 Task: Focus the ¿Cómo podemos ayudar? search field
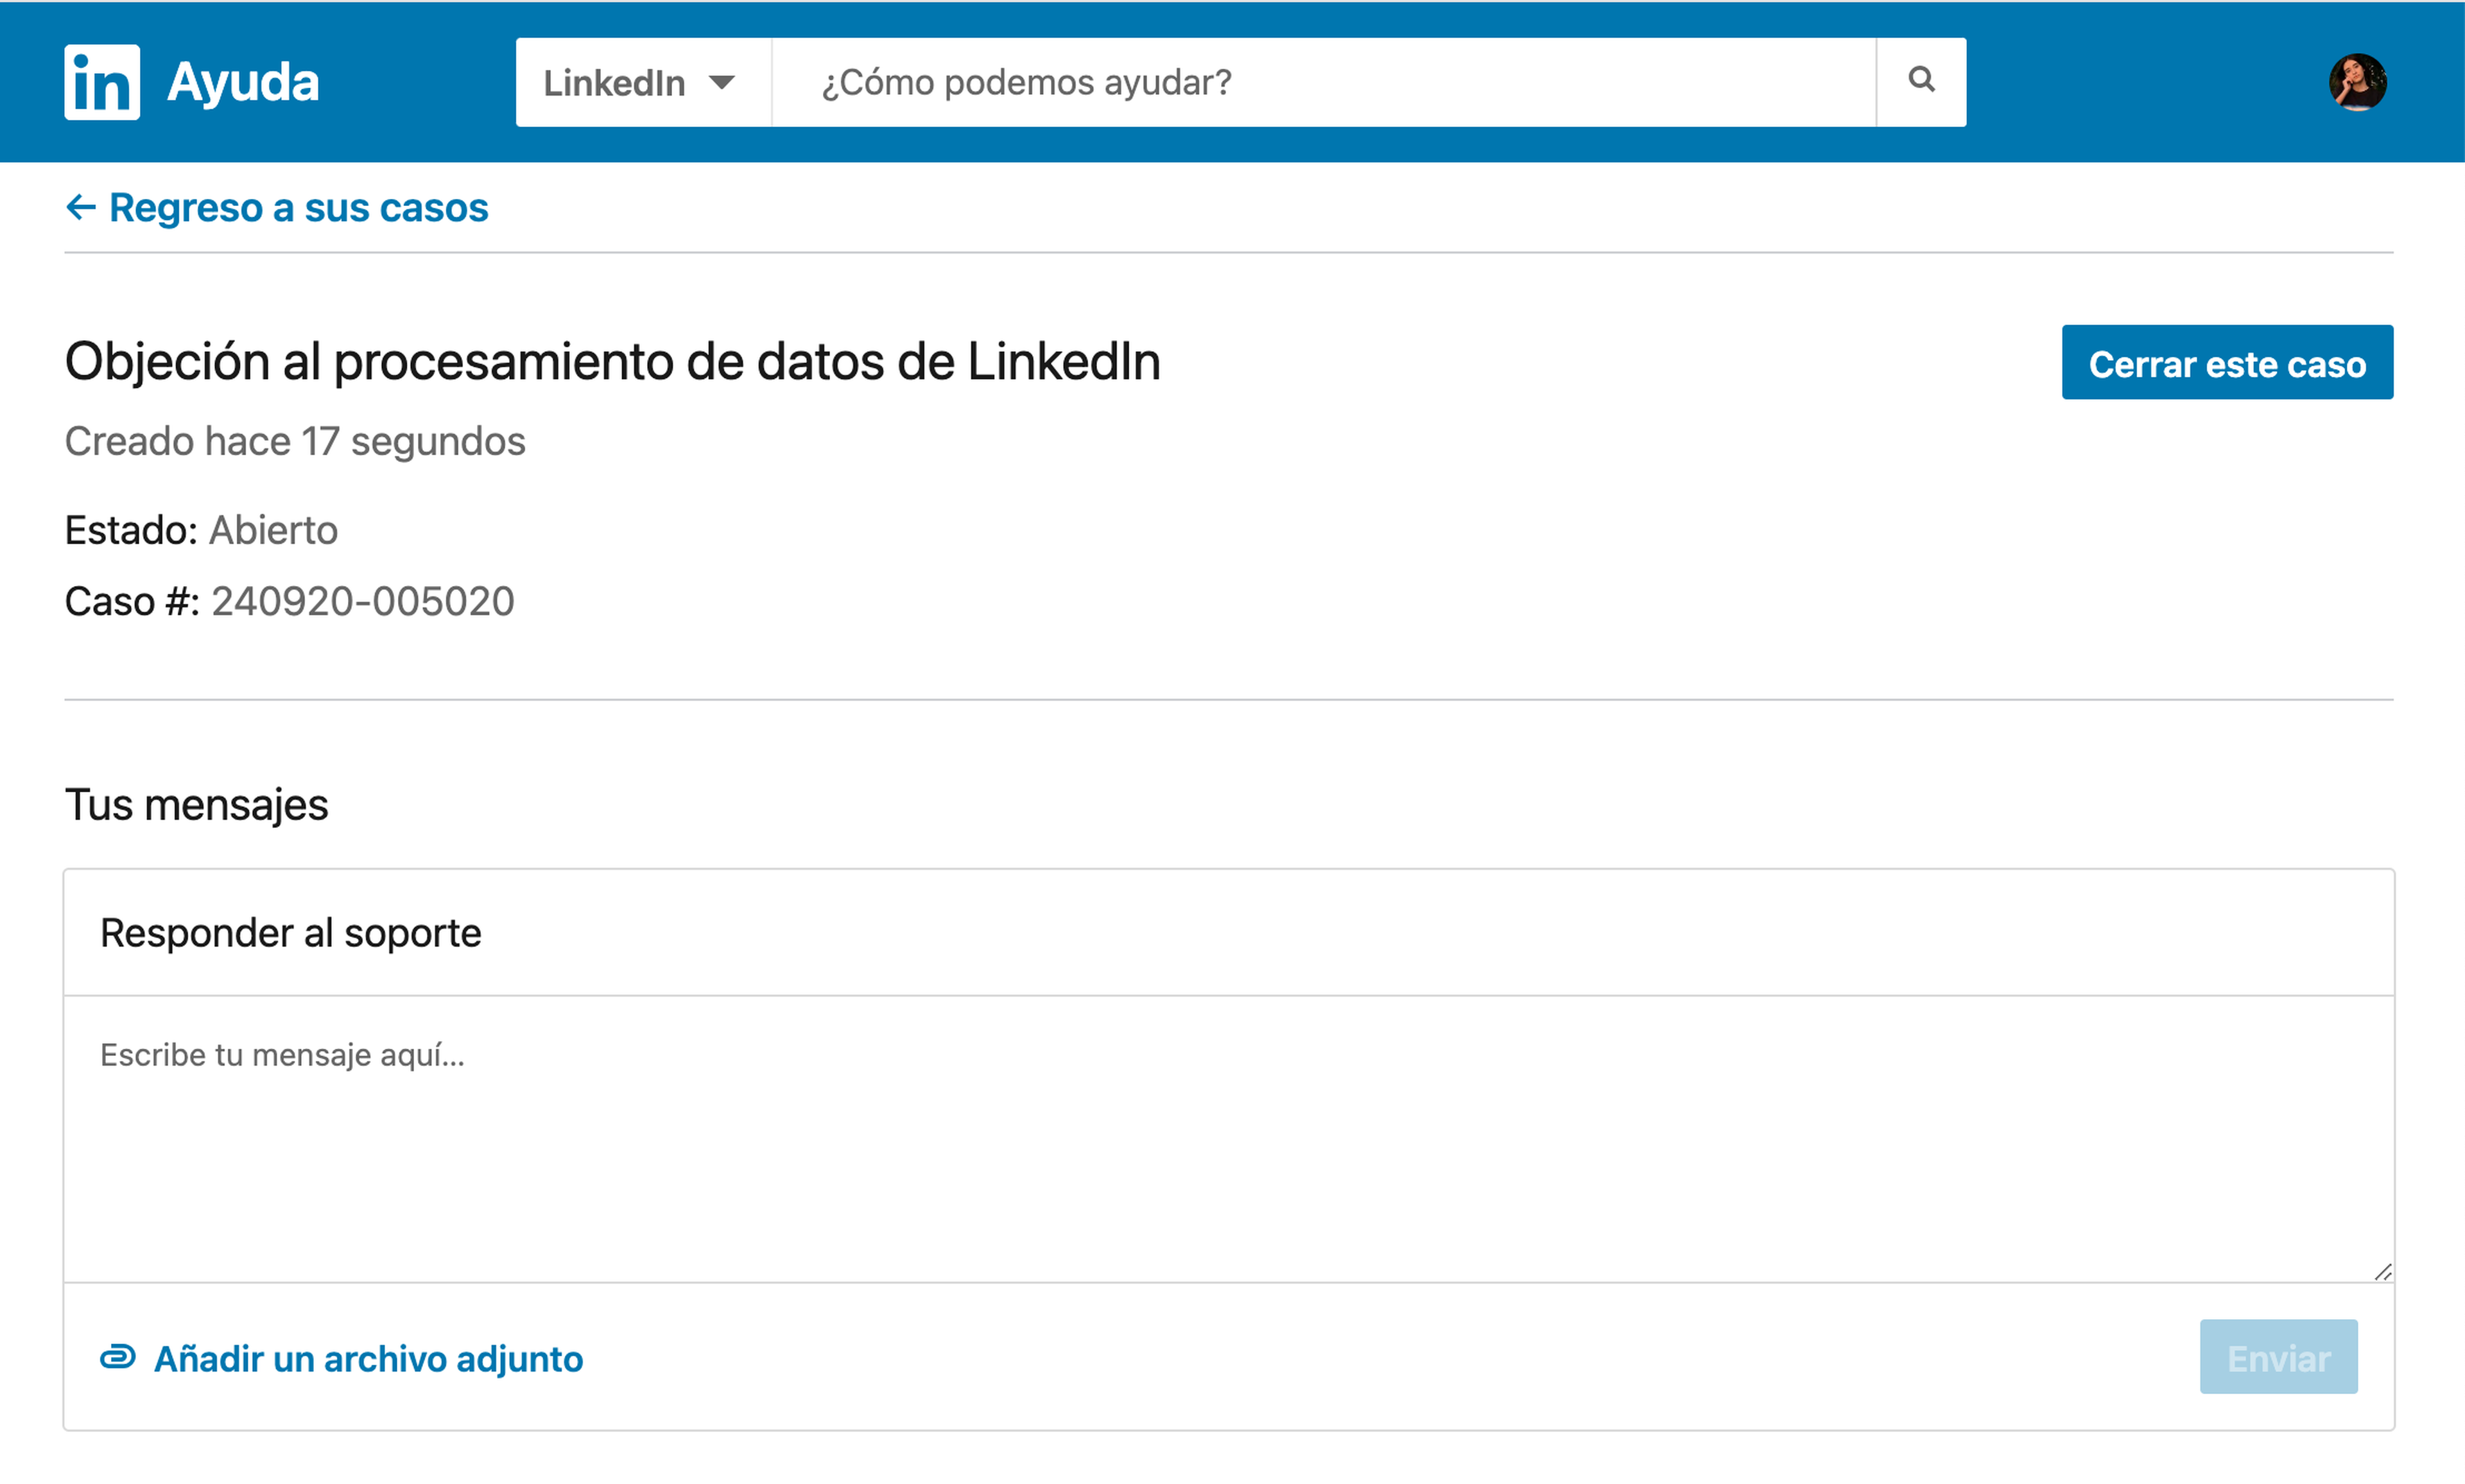tap(1323, 82)
